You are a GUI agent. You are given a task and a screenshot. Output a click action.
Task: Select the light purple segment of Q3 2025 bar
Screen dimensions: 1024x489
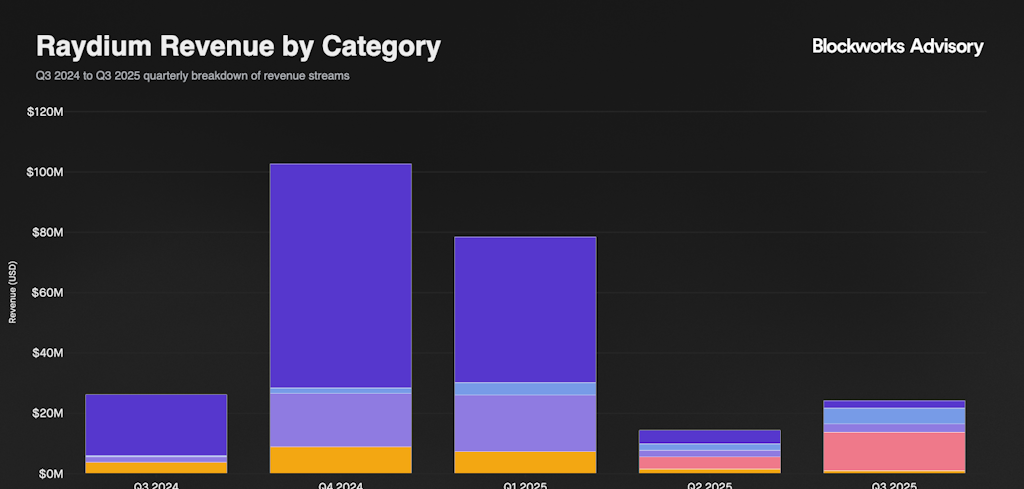pos(894,428)
